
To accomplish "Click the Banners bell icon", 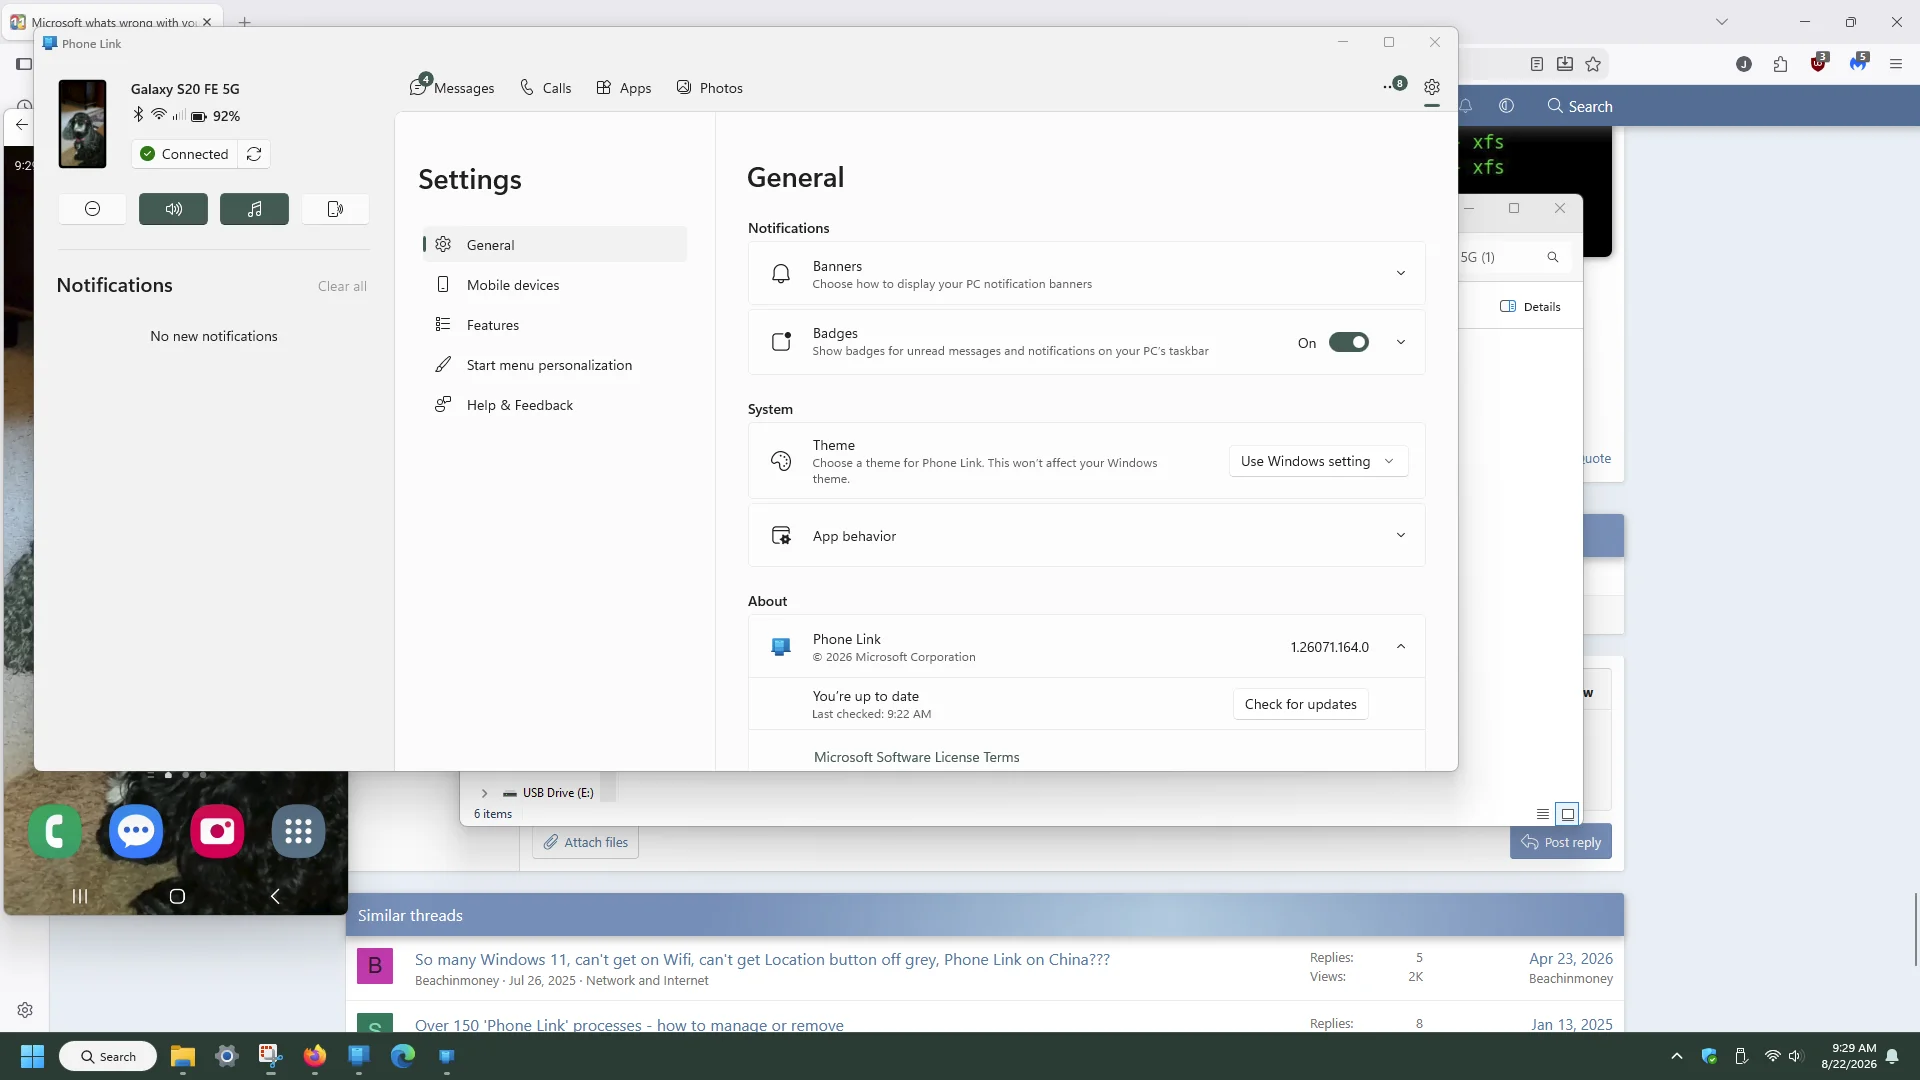I will coord(781,273).
